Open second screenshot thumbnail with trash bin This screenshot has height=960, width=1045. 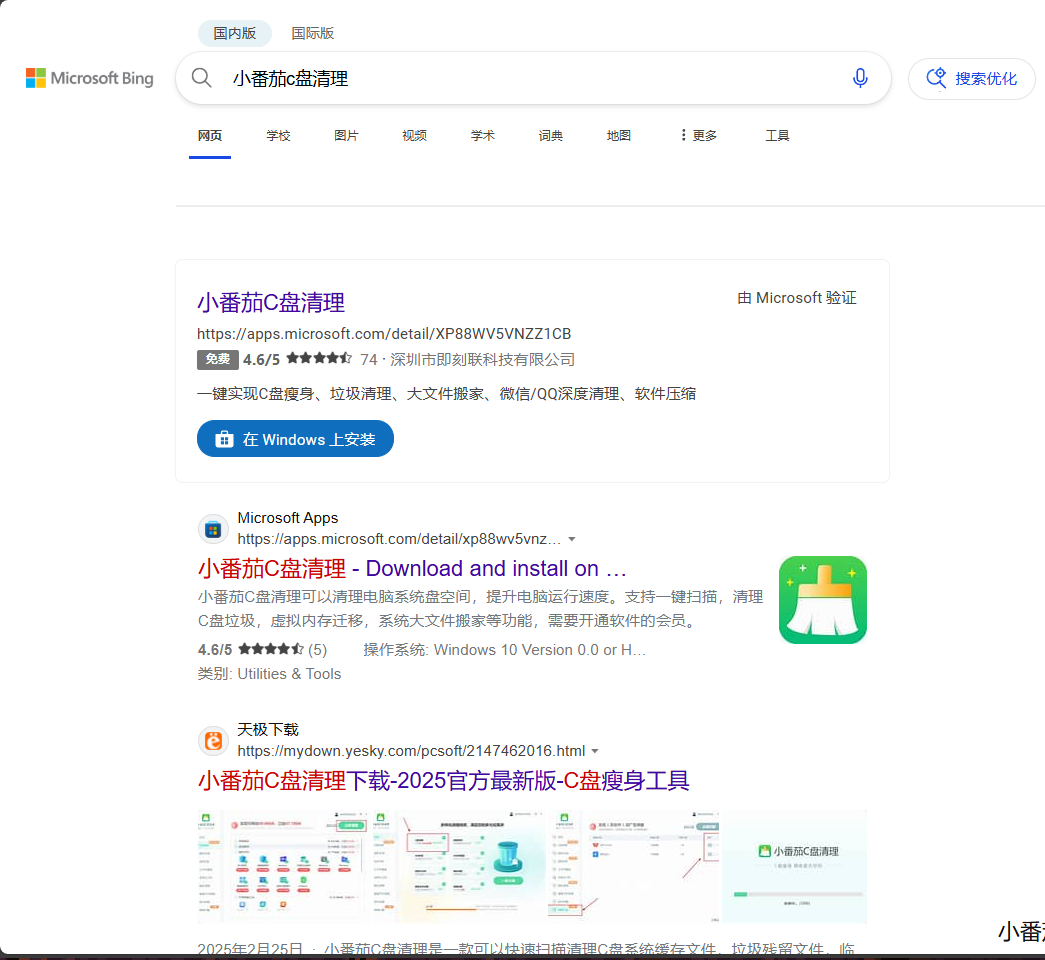[459, 867]
